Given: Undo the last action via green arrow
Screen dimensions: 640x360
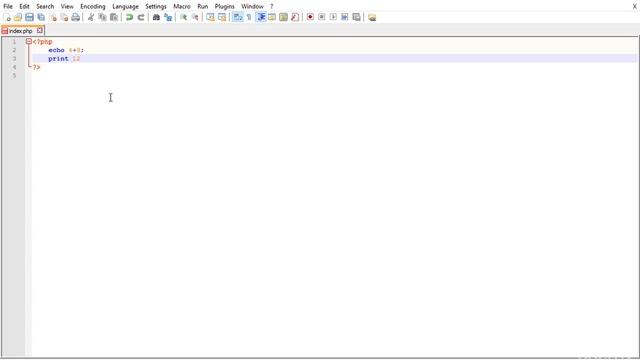Looking at the screenshot, I should [x=129, y=17].
